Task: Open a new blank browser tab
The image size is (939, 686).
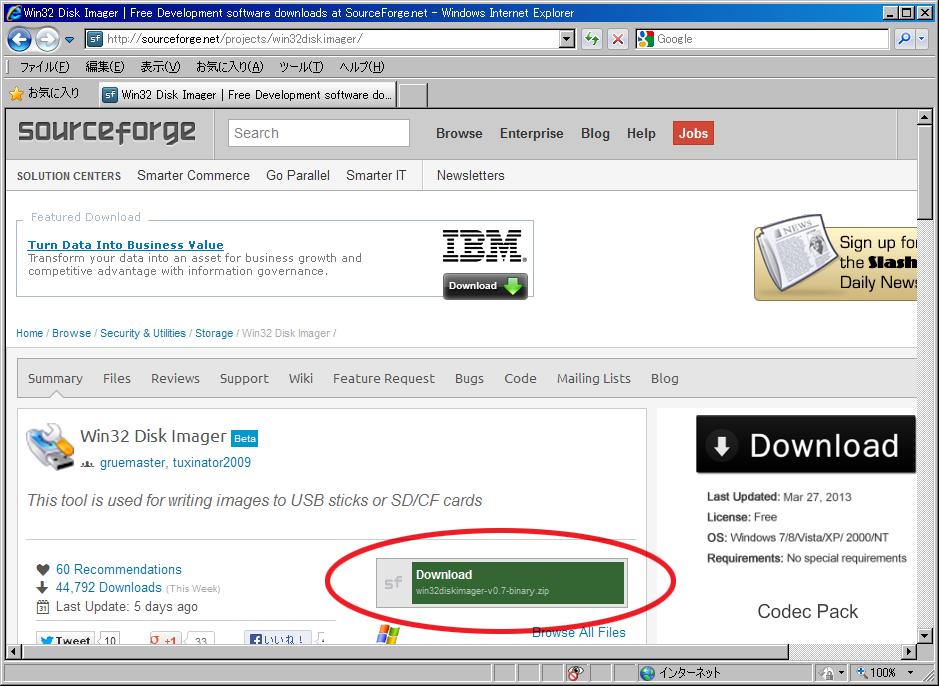Action: (x=413, y=95)
